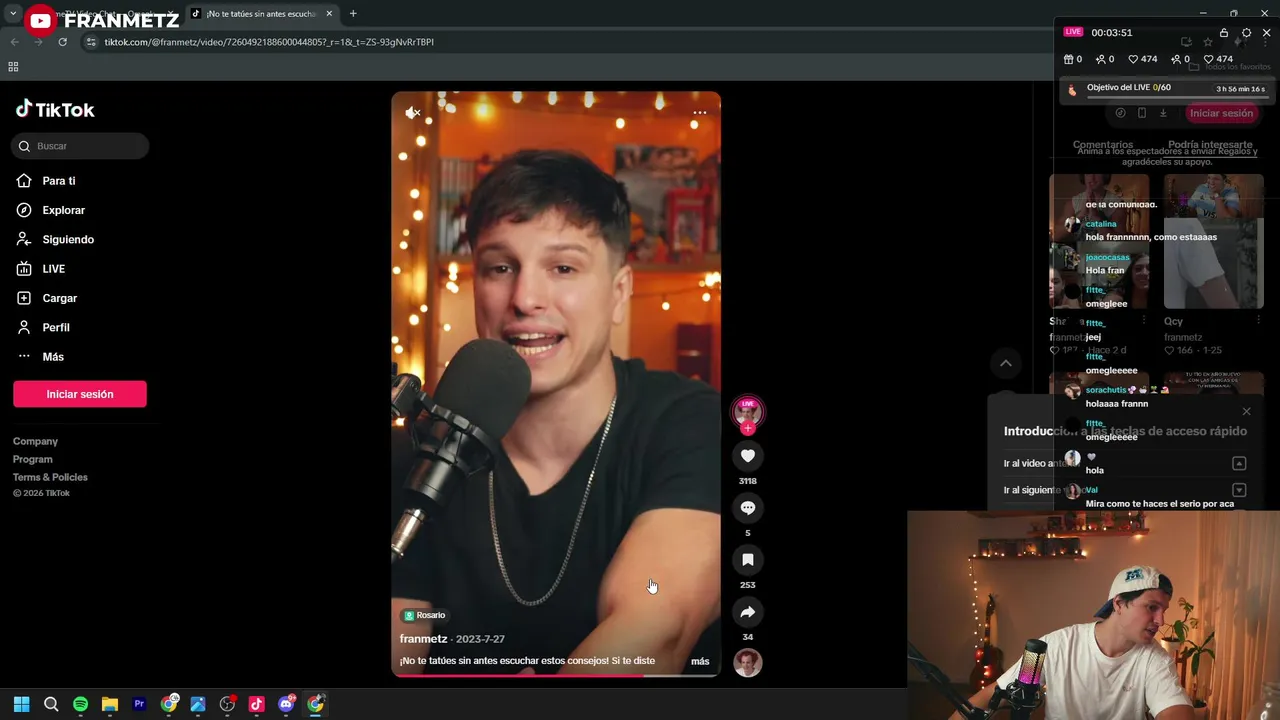Expand the caption with 'más'
Image resolution: width=1280 pixels, height=720 pixels.
700,661
